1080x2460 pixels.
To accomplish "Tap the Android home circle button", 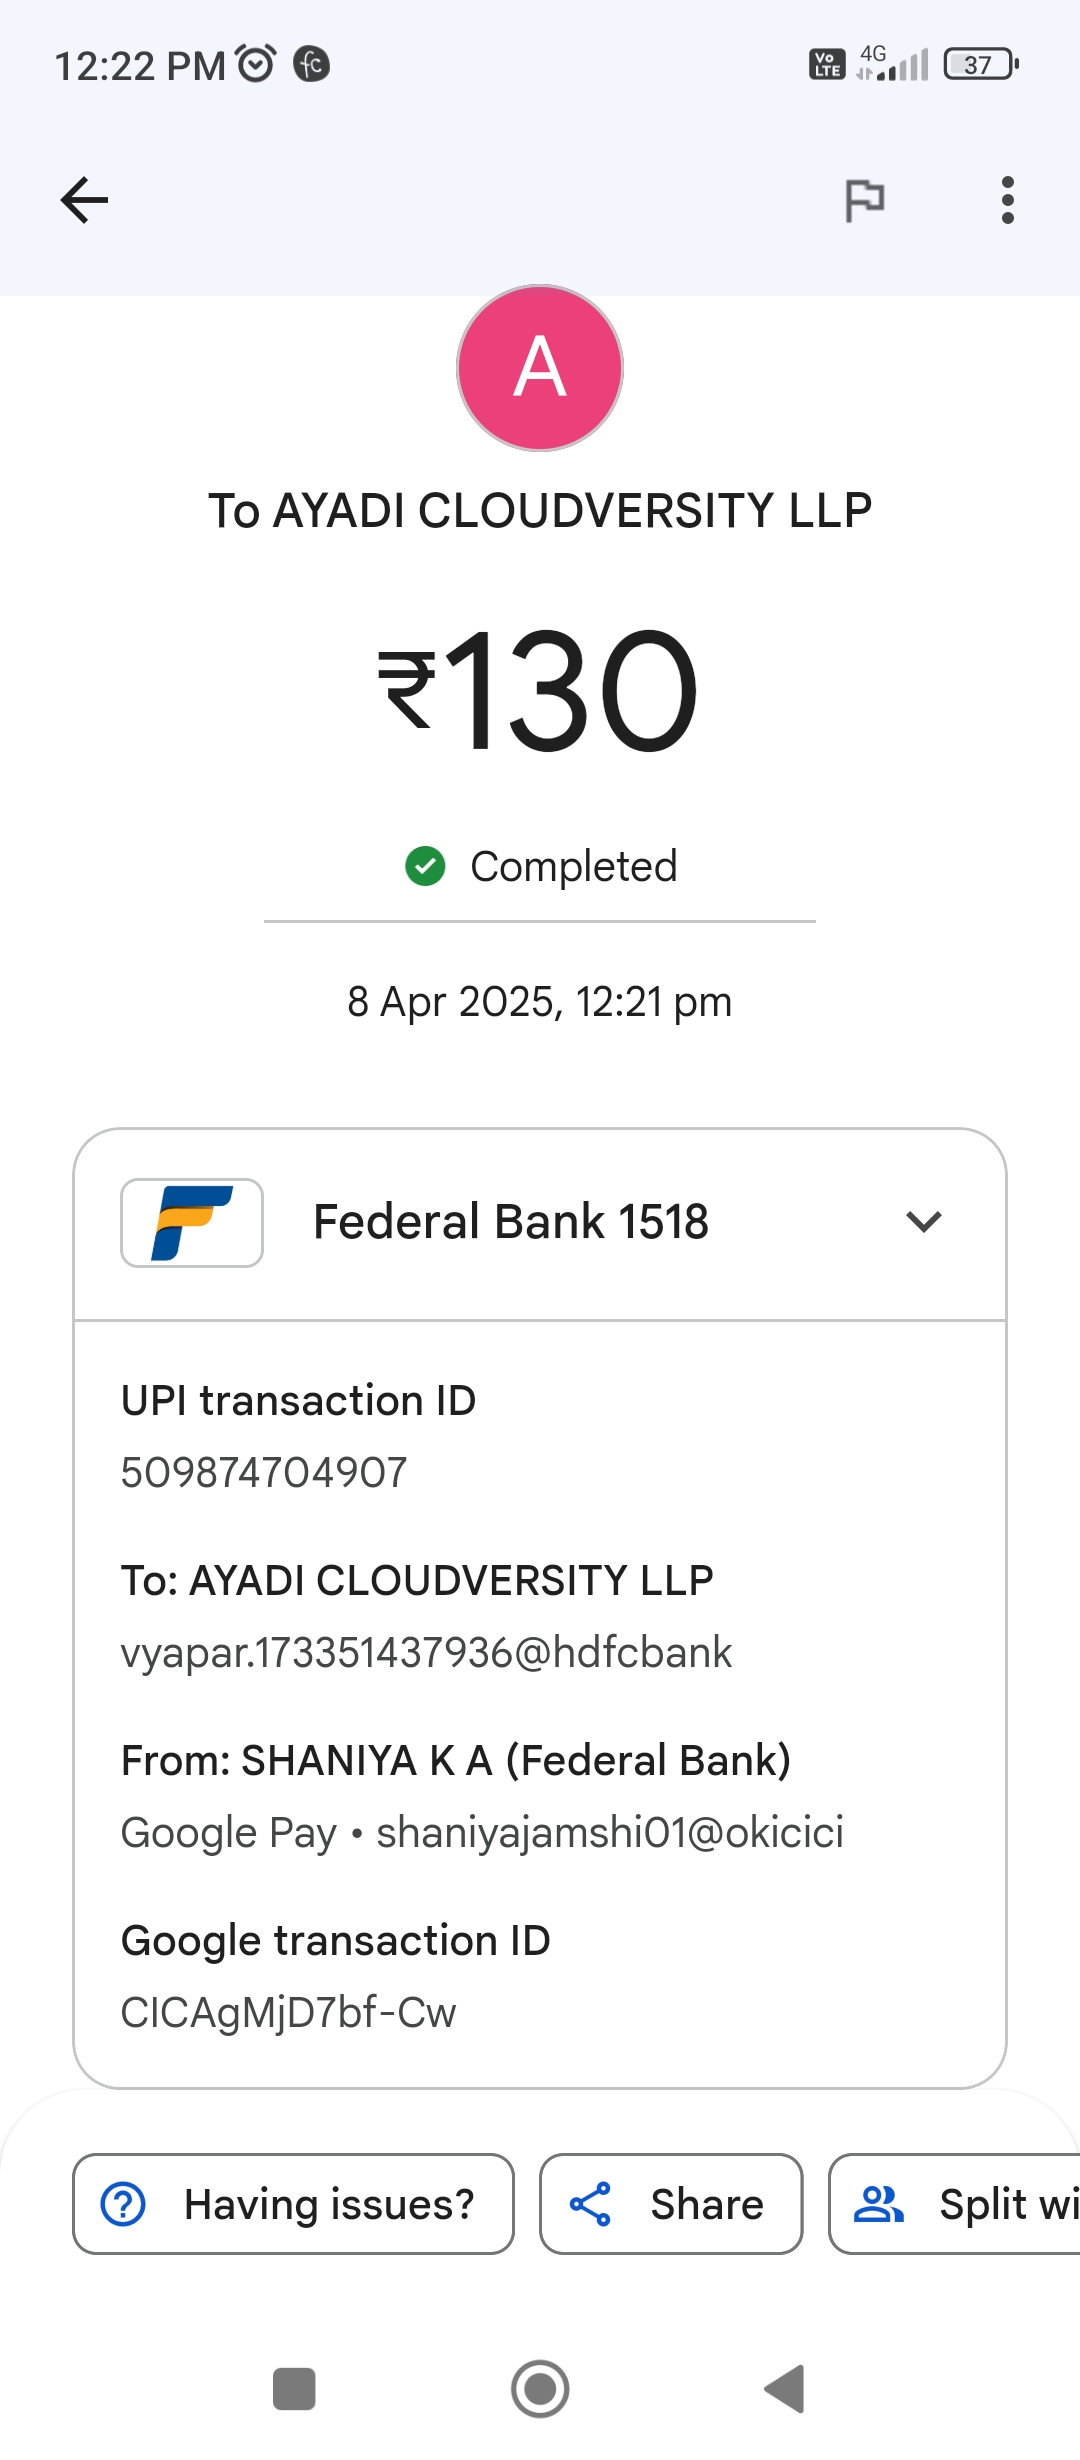I will [x=540, y=2389].
